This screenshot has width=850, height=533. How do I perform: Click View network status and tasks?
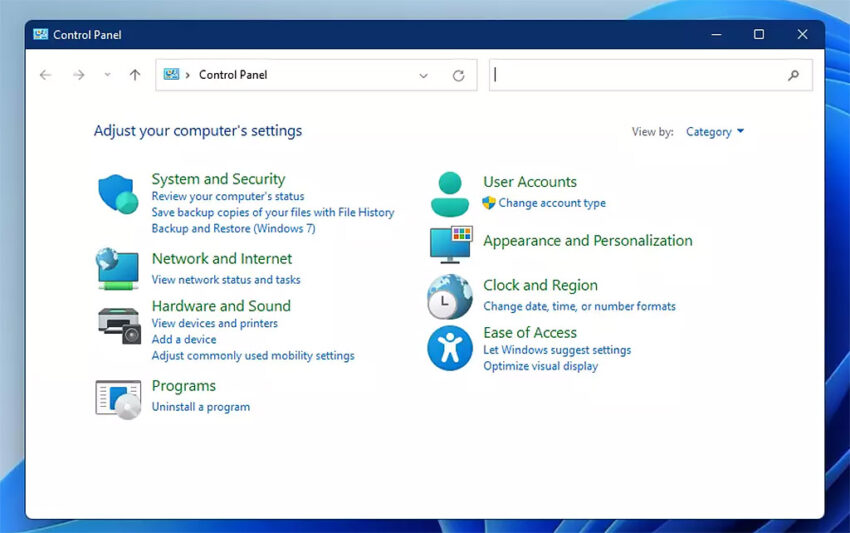coord(226,280)
